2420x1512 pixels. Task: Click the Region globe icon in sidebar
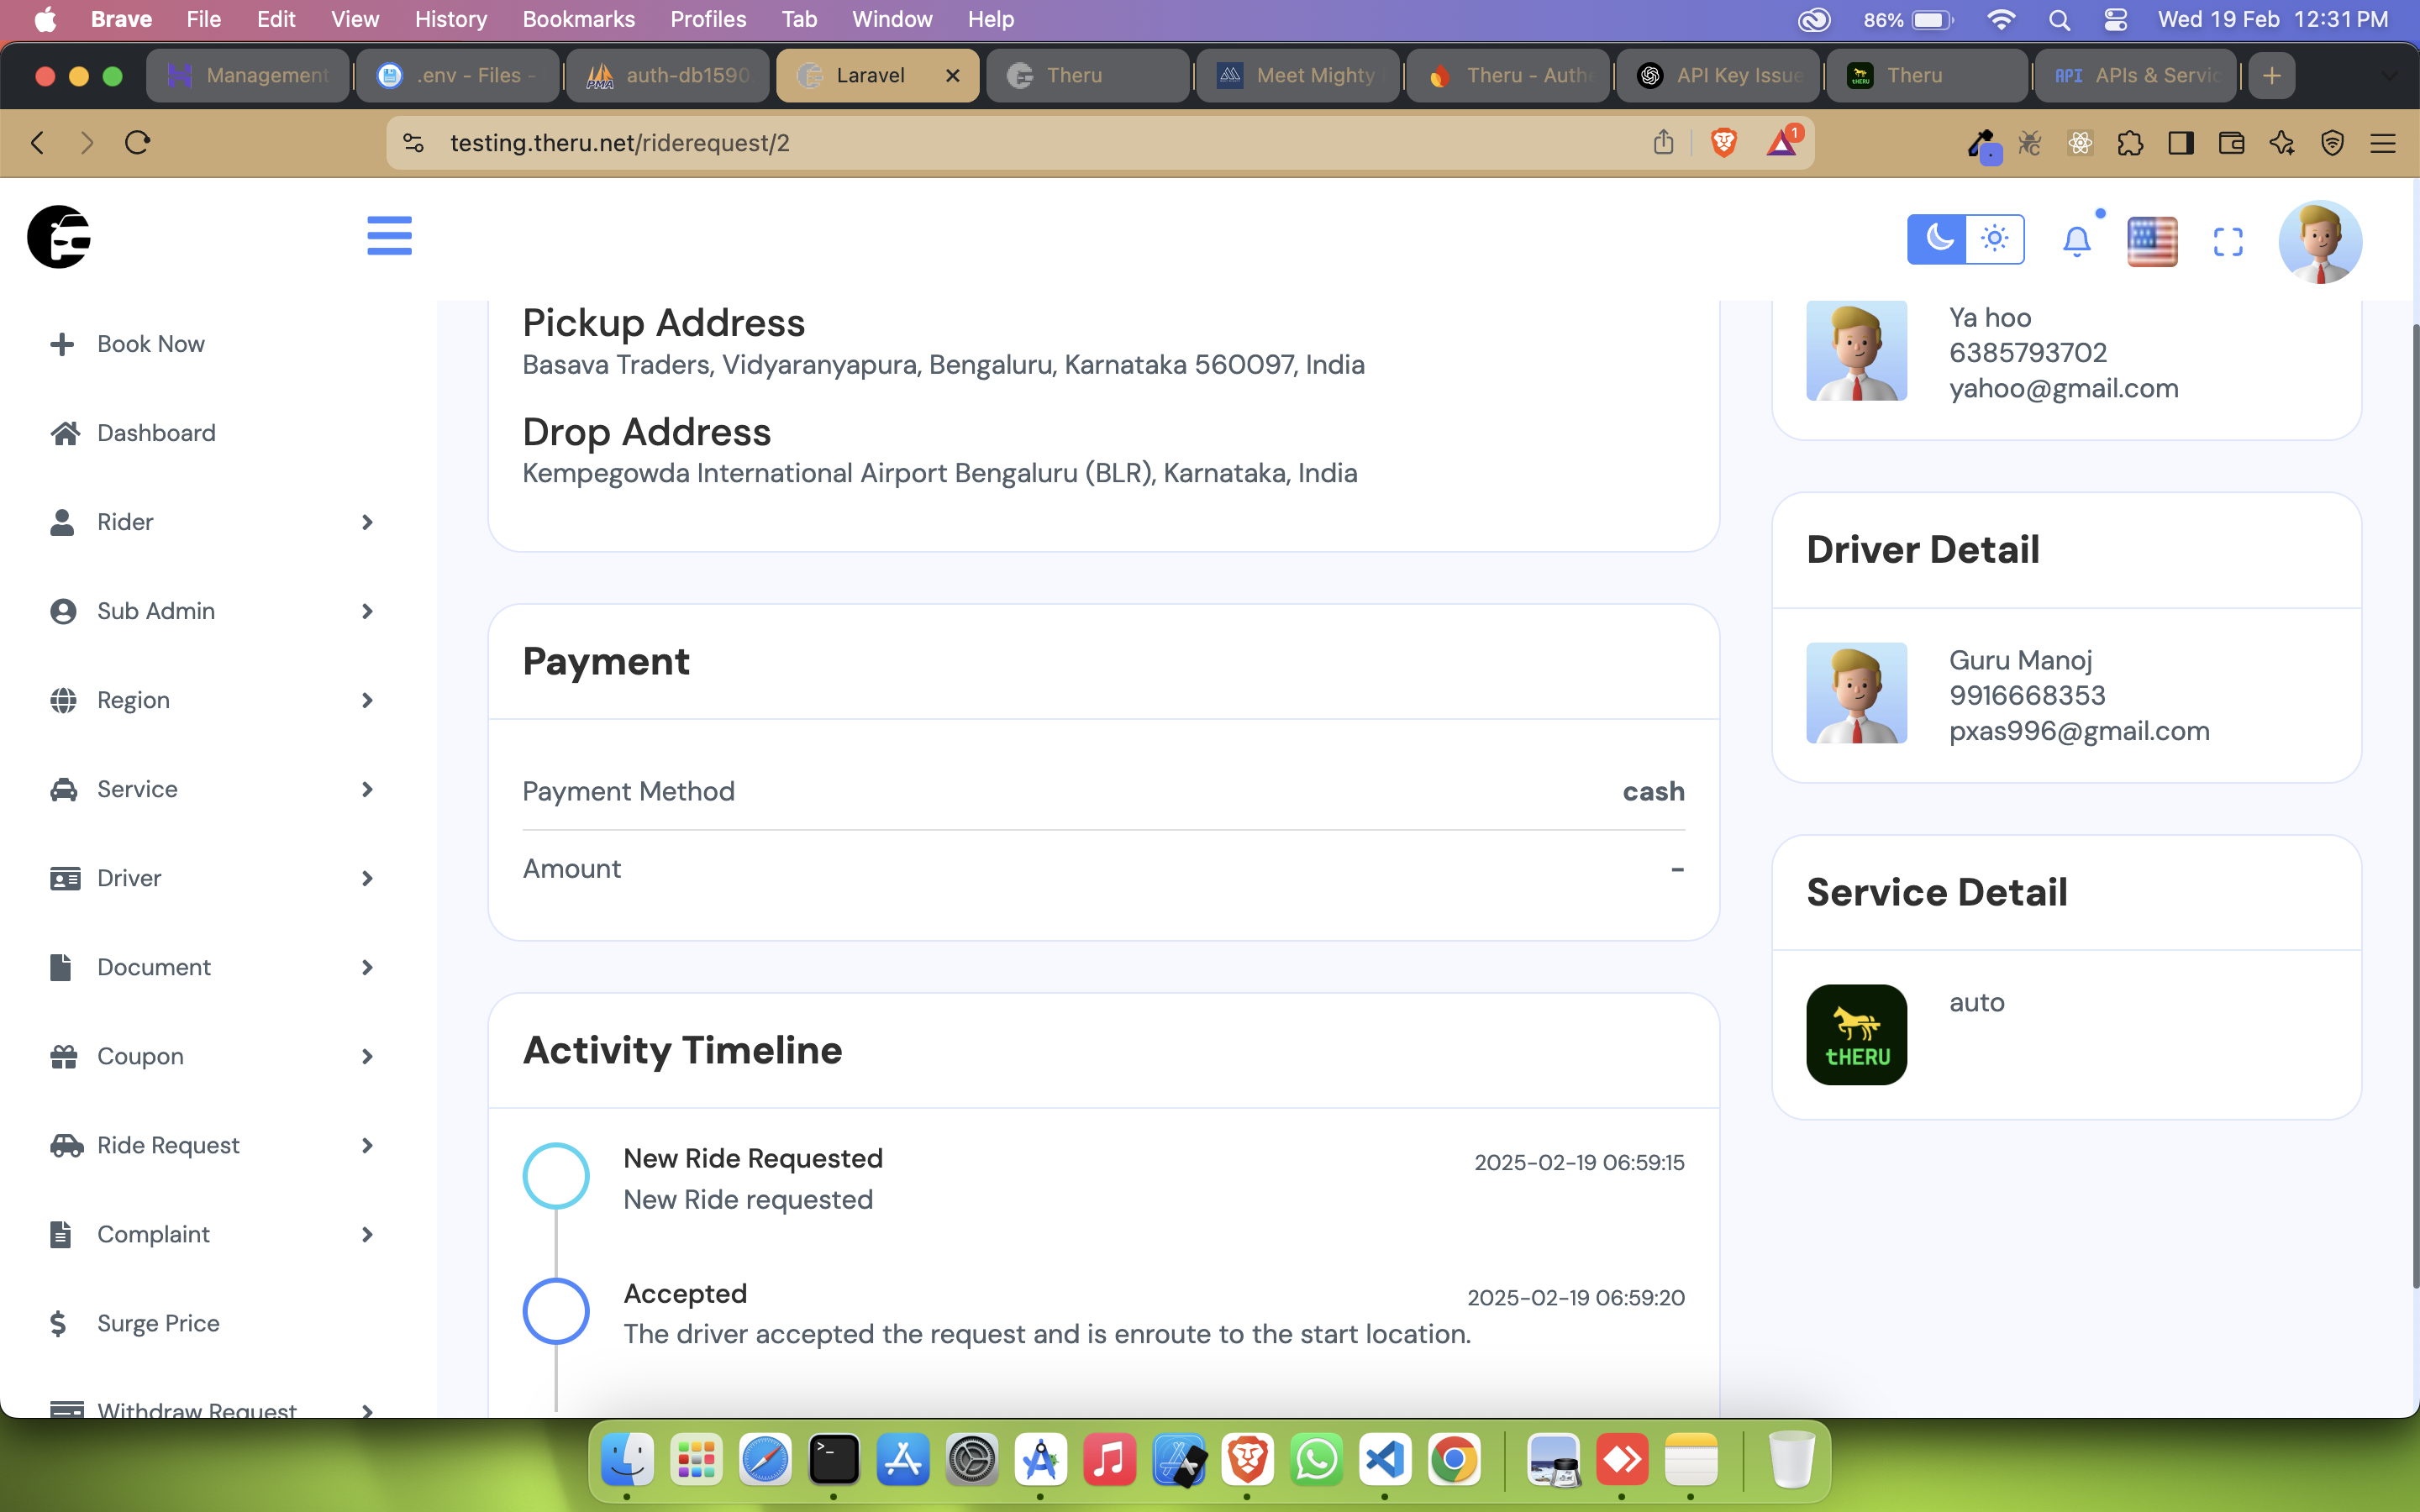click(63, 700)
